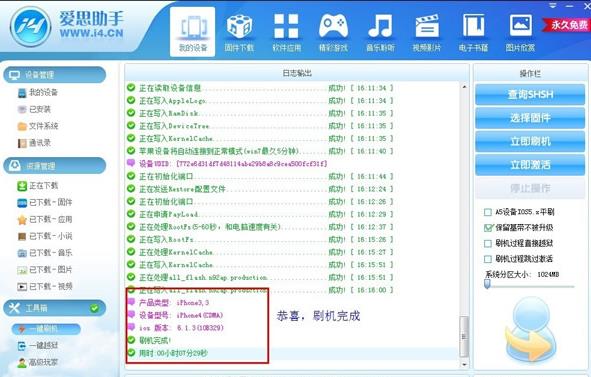This screenshot has width=591, height=377.
Task: Open 已下载-固件 in the sidebar
Action: tap(45, 202)
